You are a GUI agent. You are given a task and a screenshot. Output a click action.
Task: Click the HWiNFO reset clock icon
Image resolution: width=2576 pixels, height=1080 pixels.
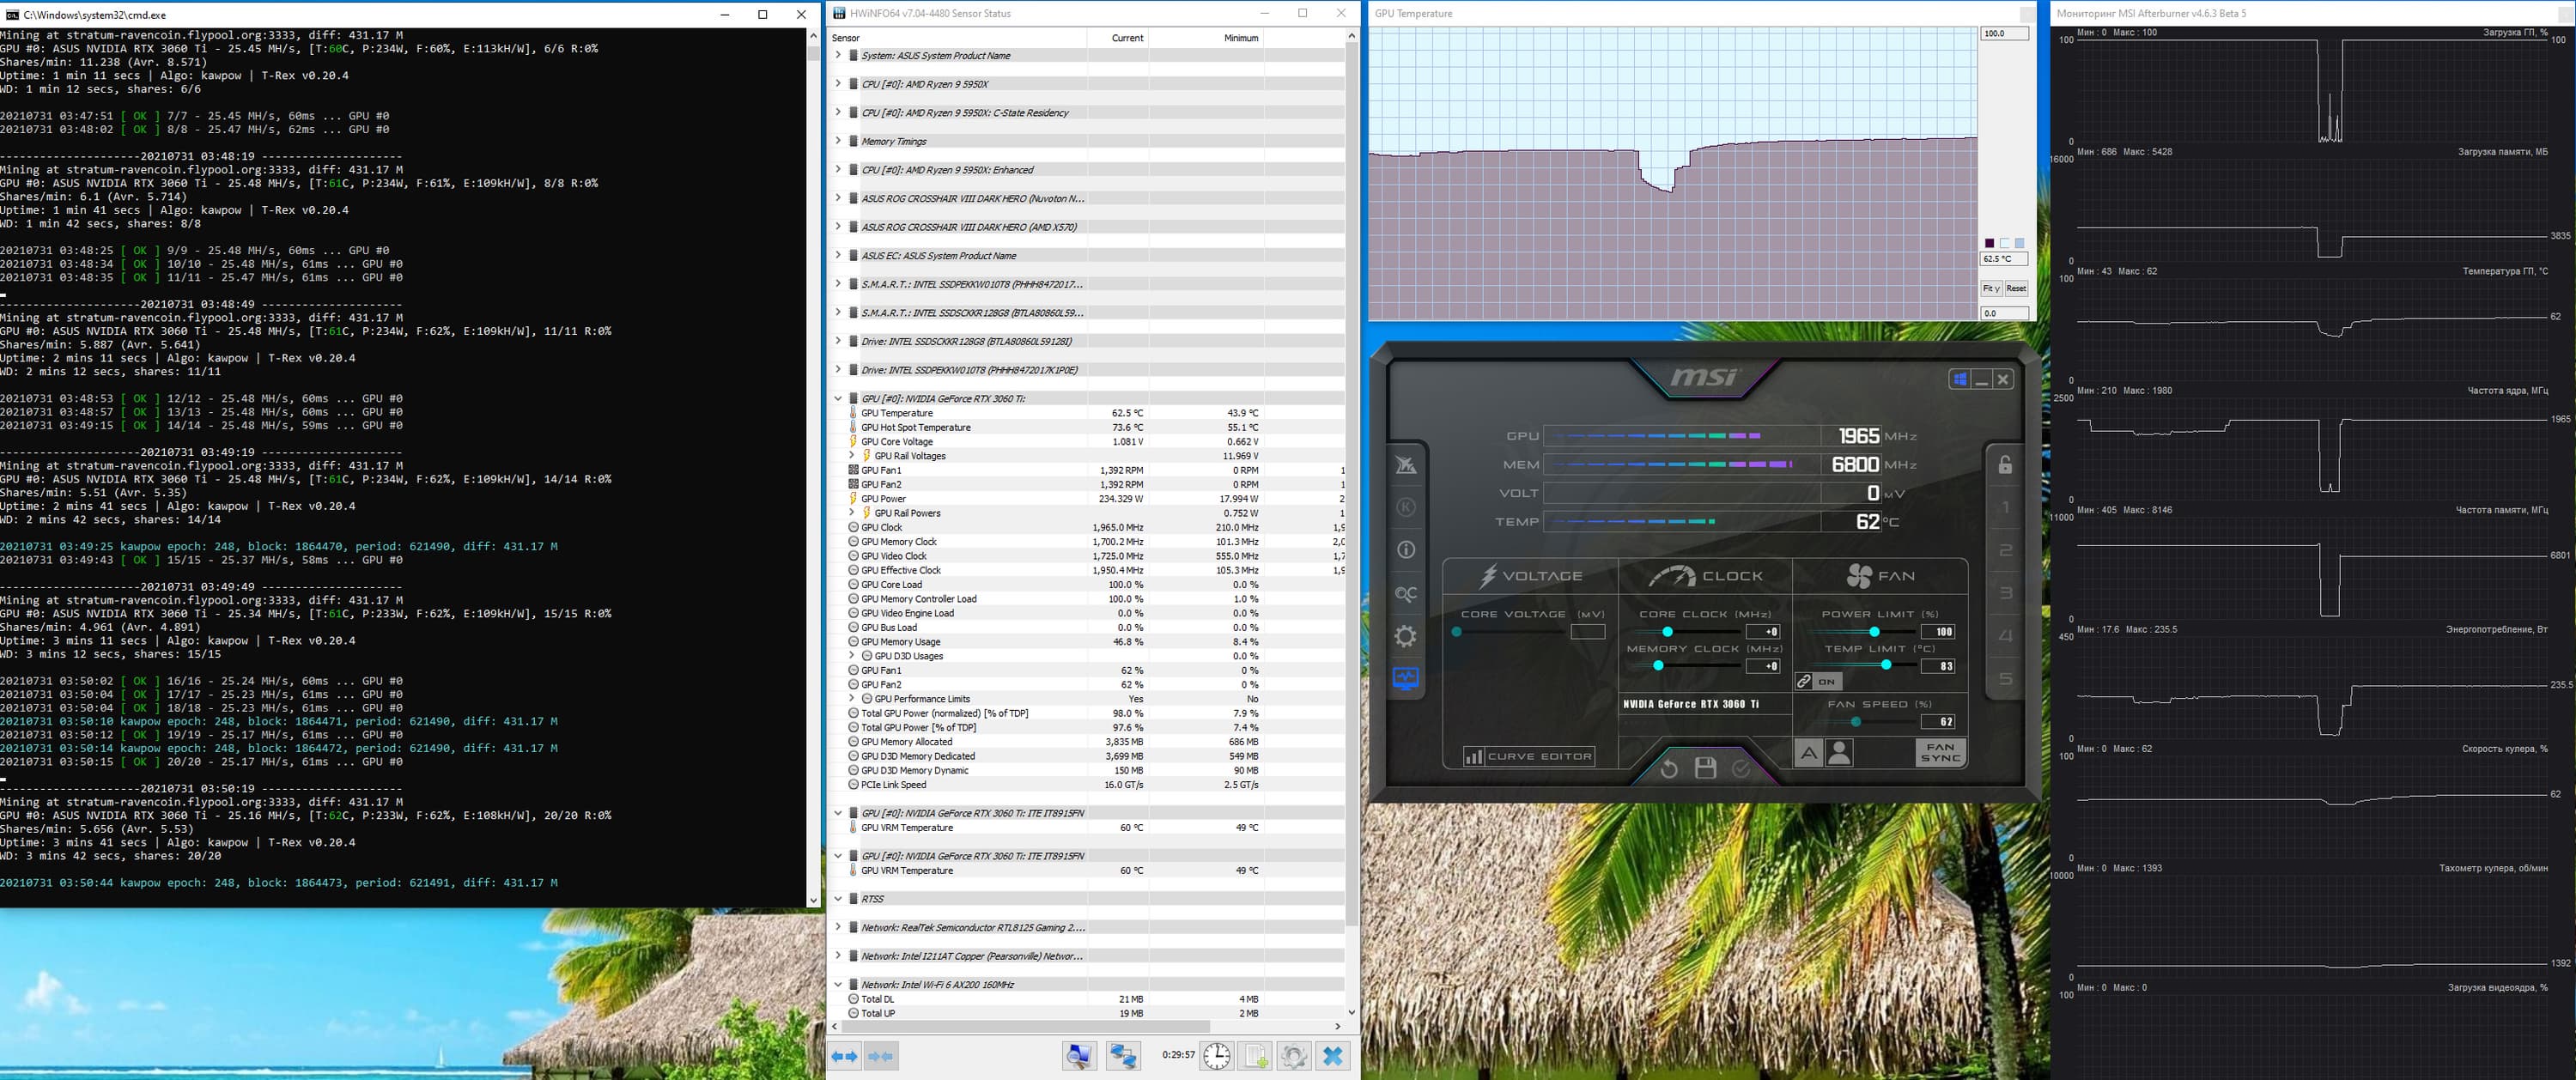pos(1216,1056)
